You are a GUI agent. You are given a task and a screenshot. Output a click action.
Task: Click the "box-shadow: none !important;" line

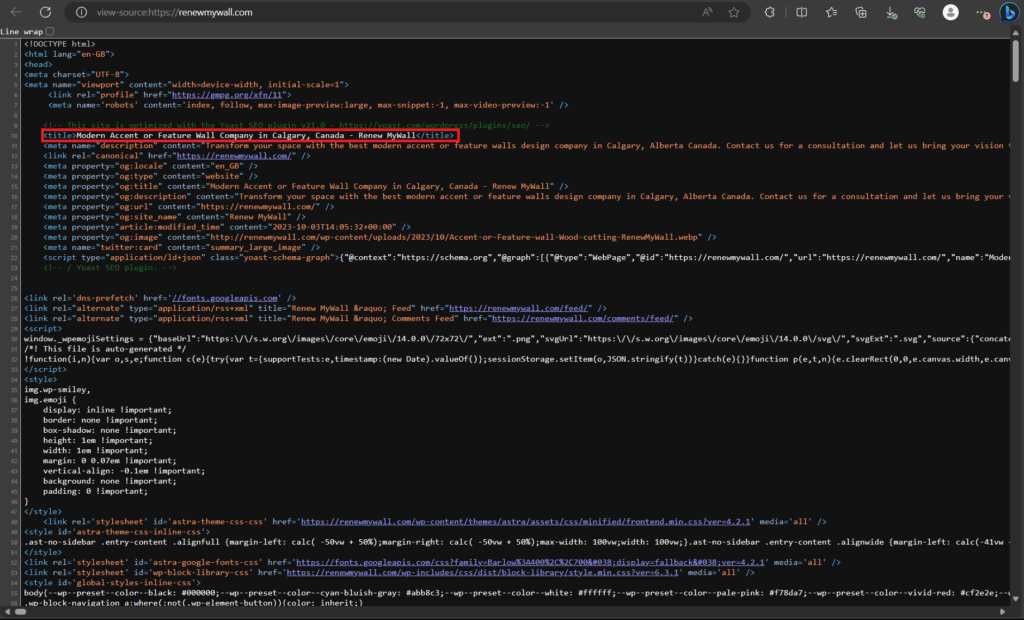110,430
